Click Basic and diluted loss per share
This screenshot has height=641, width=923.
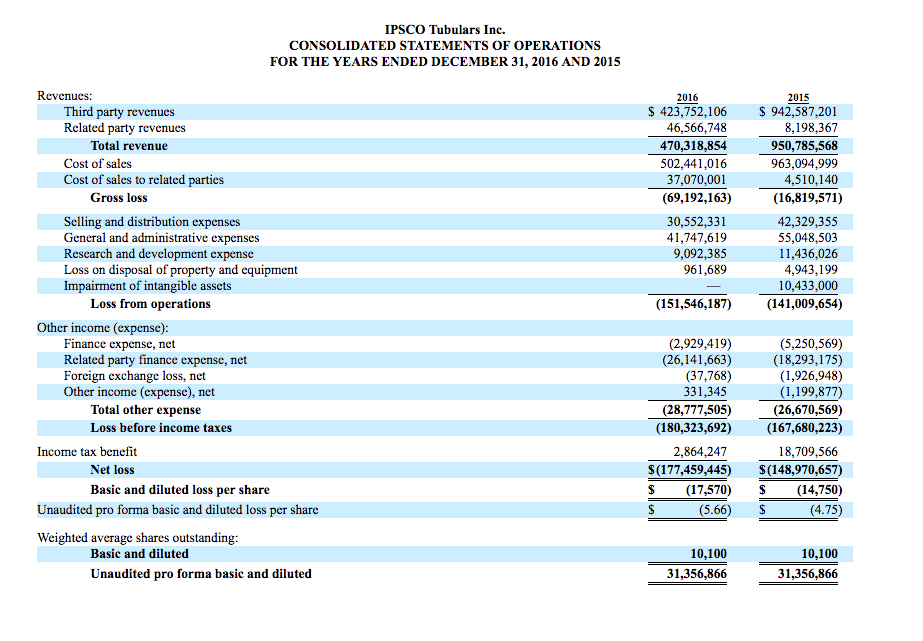coord(180,490)
